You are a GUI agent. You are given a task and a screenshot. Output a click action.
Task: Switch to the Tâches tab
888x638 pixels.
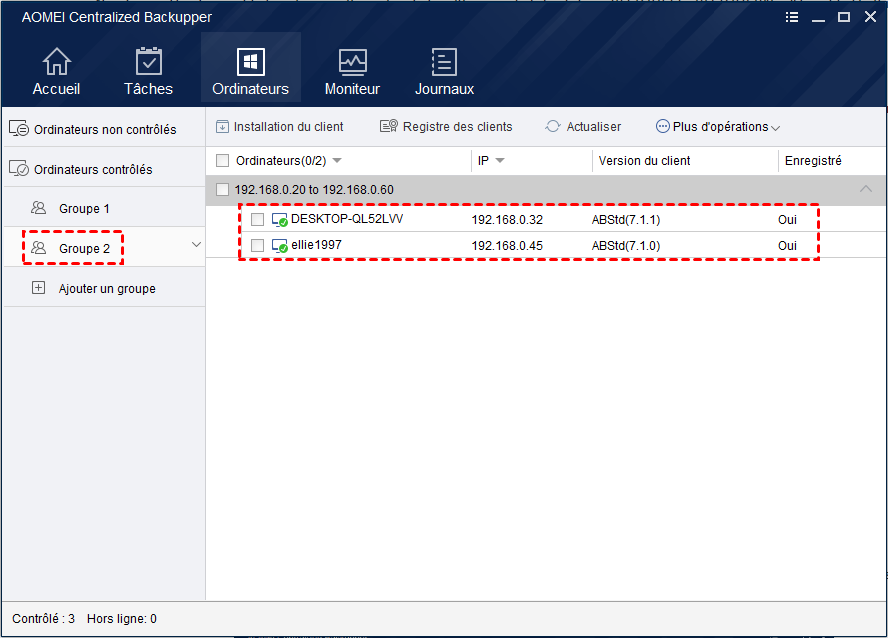click(148, 70)
